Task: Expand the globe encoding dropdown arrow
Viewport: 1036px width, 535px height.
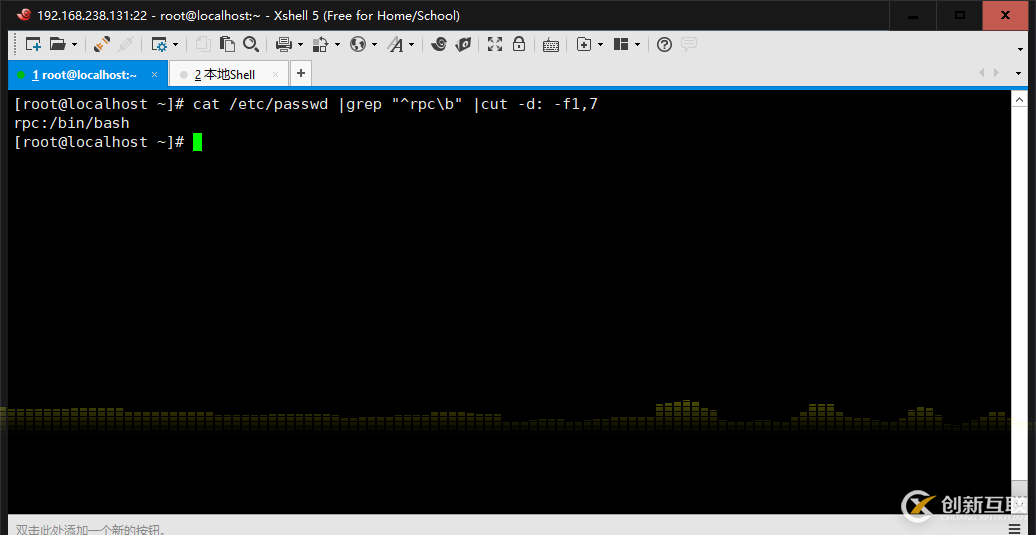Action: [374, 45]
